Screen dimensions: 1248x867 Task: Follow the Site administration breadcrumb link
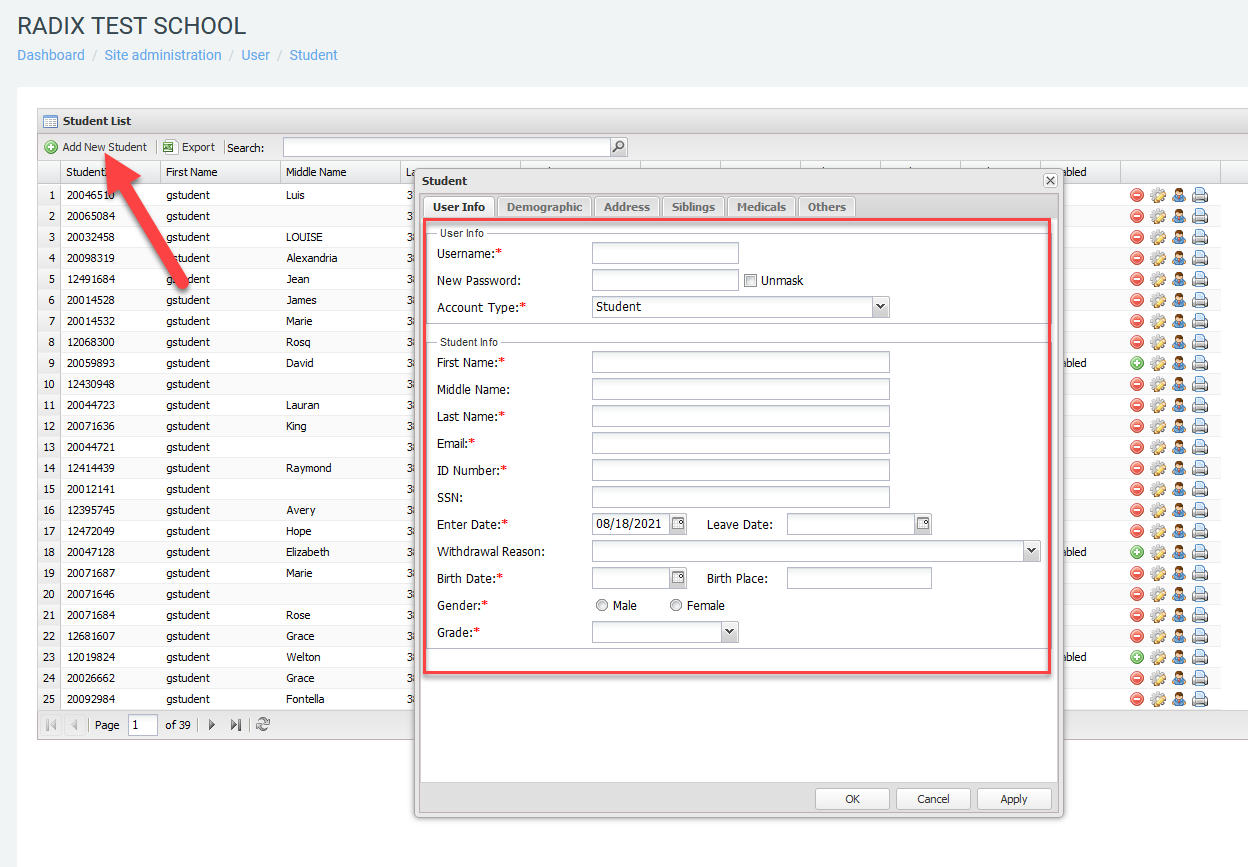point(163,55)
